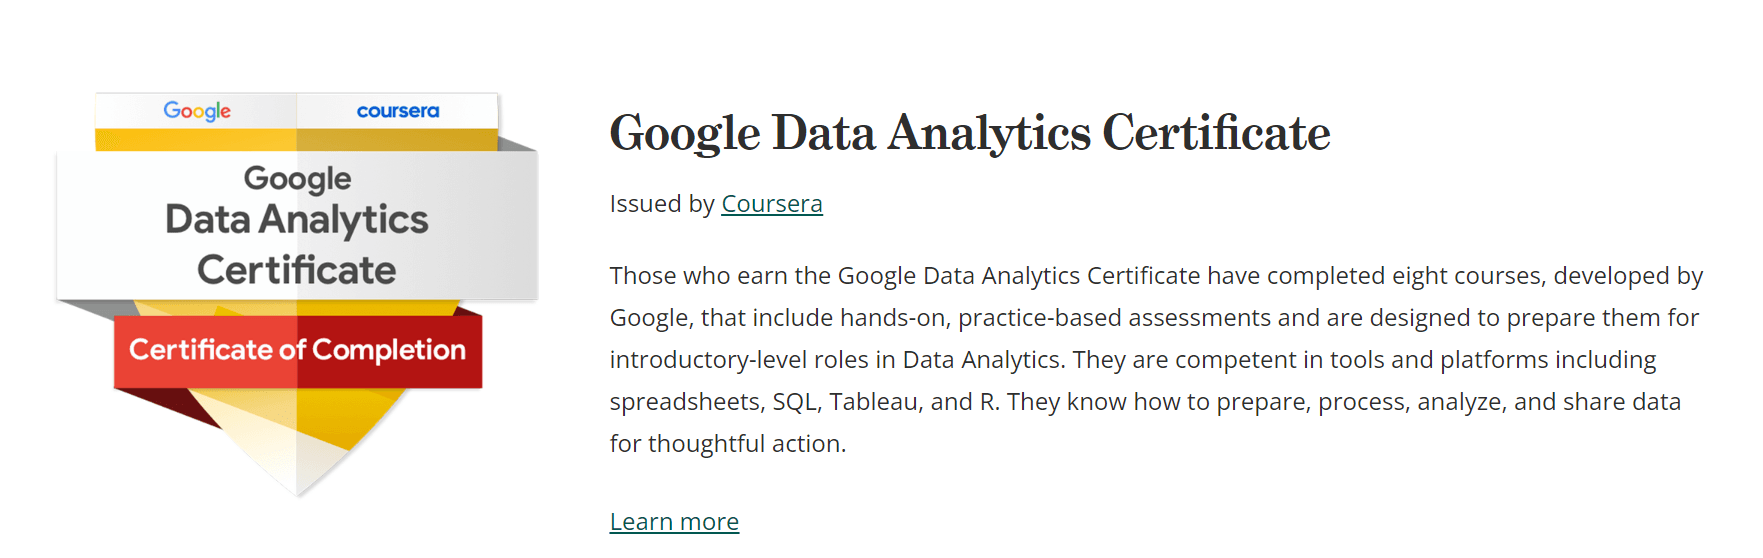The image size is (1763, 558).
Task: Click the word 'SQL' in the description
Action: pos(795,402)
